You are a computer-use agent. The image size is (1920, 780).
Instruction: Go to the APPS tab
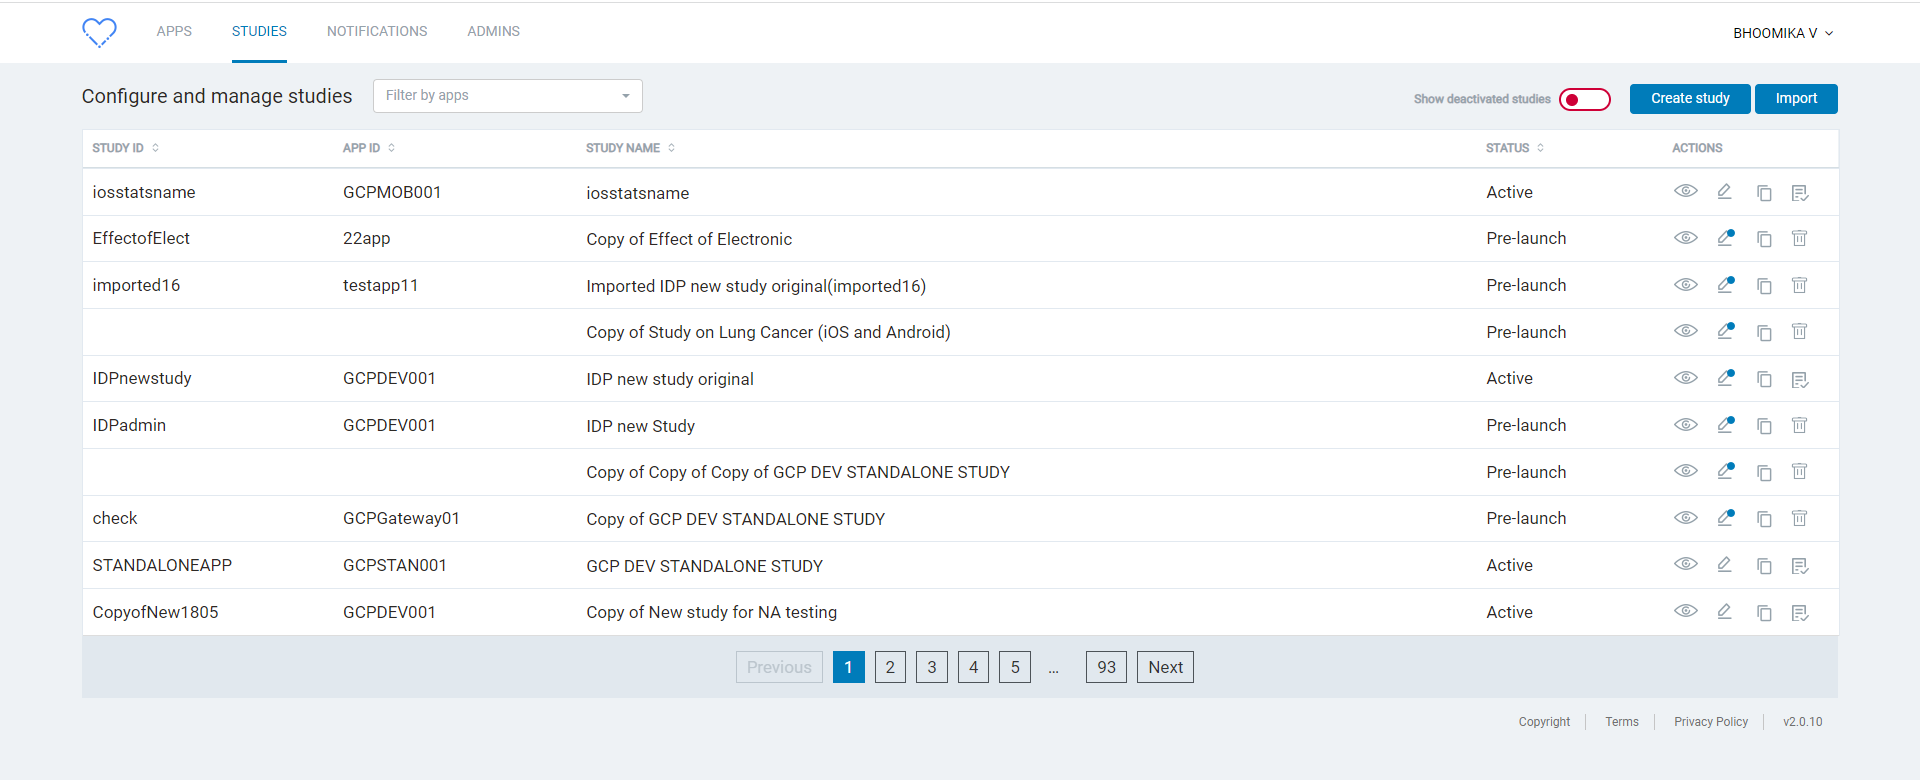[174, 31]
